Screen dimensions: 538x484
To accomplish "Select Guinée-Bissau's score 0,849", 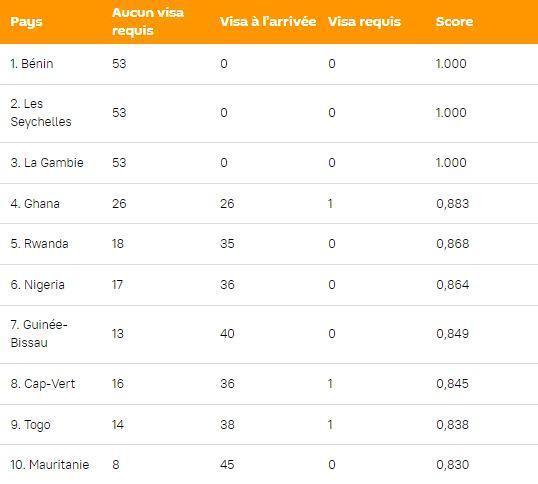I will [x=452, y=334].
